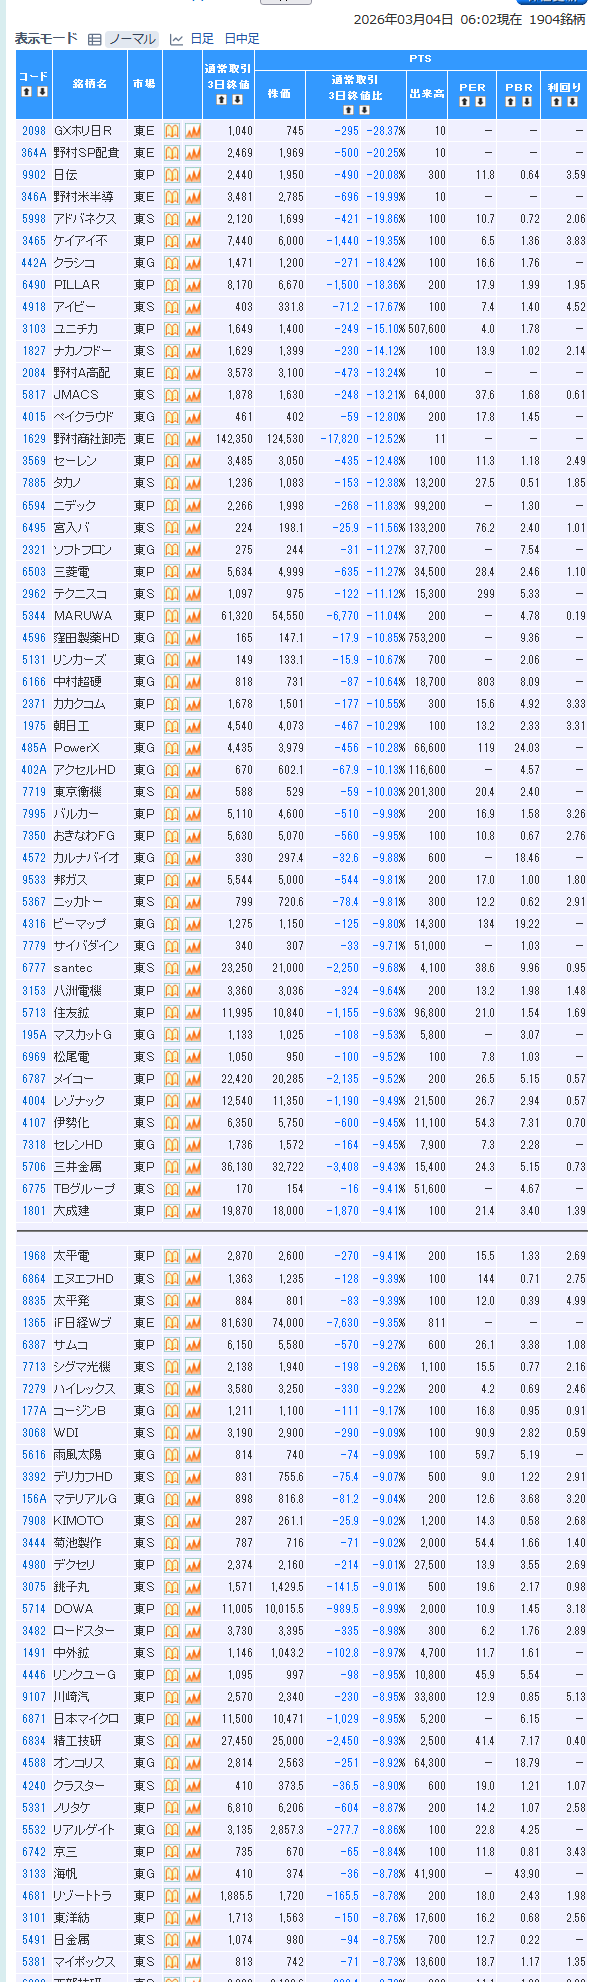Open stock code 2098 link
Screen dimensions: 600x1982
coord(34,131)
